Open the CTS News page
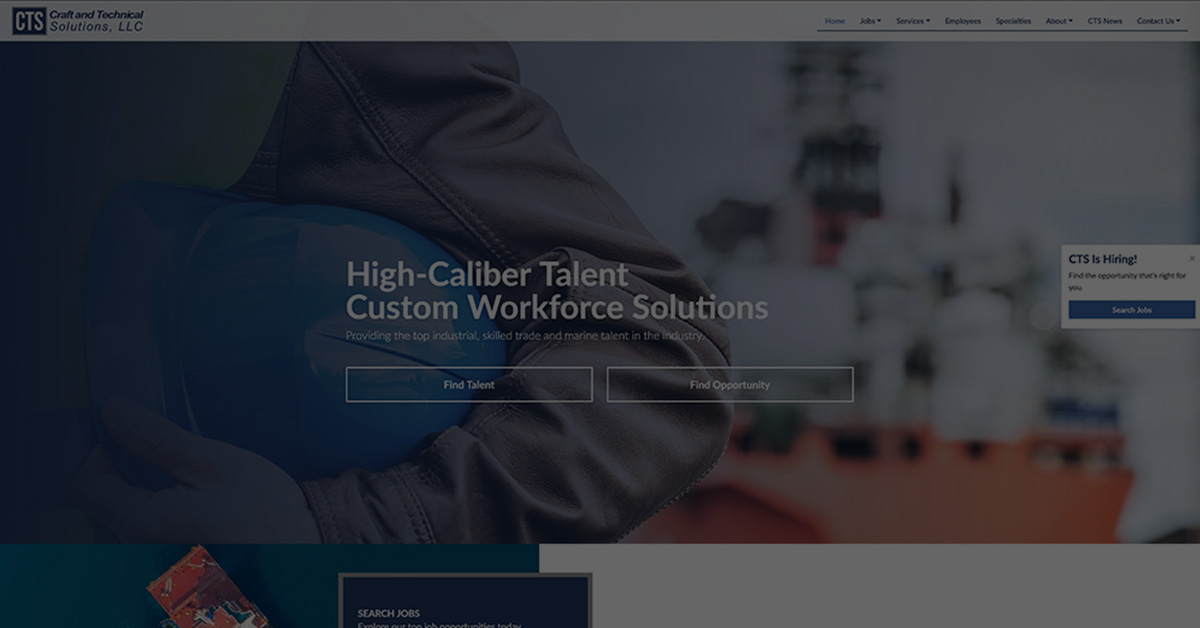The image size is (1200, 628). [1105, 21]
